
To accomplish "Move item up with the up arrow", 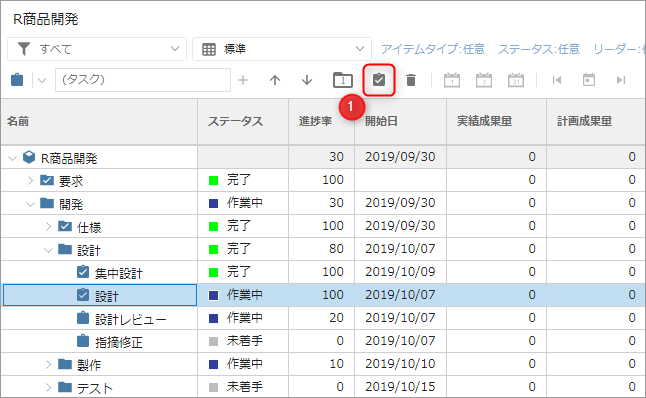I will 275,80.
